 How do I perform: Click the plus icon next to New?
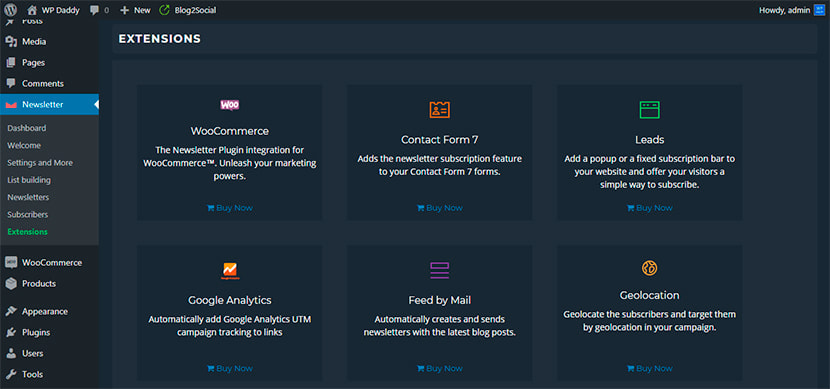(124, 10)
